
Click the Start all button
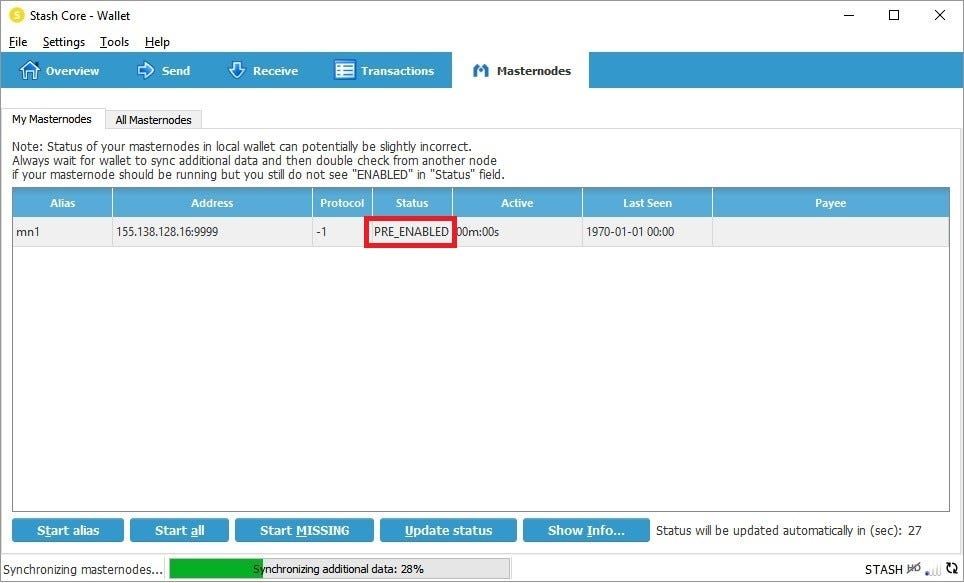pyautogui.click(x=180, y=531)
